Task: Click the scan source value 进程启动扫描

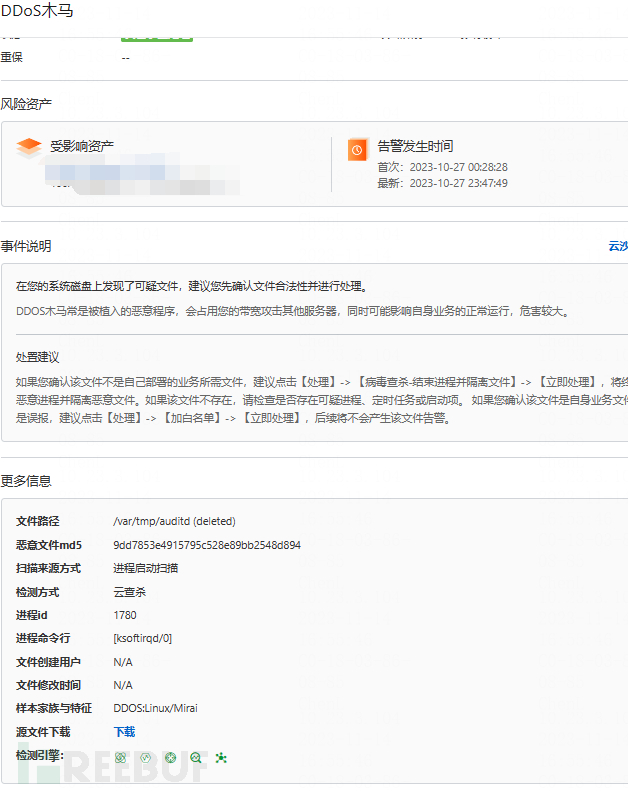Action: tap(145, 568)
